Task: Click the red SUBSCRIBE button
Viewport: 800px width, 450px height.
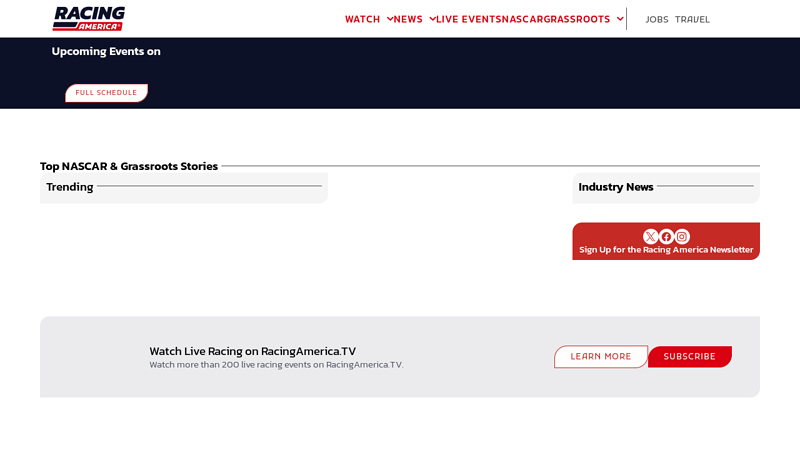Action: point(689,357)
